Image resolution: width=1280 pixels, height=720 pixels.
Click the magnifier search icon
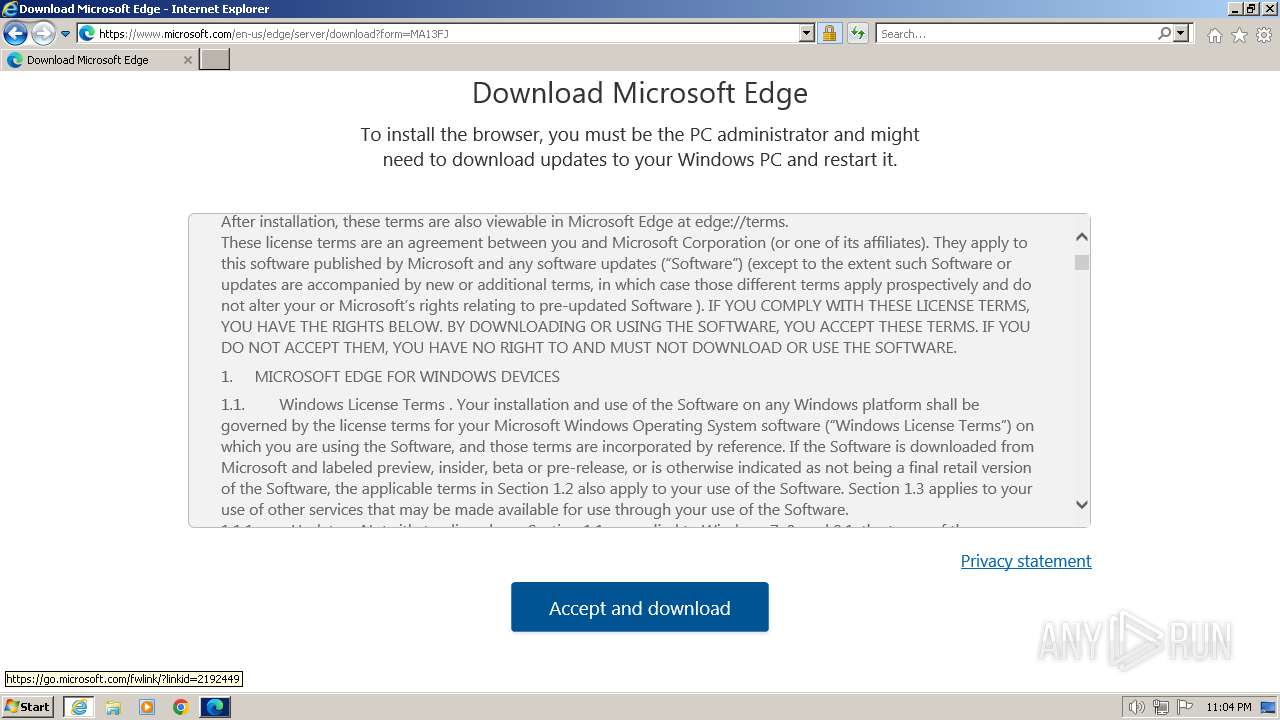(1164, 34)
